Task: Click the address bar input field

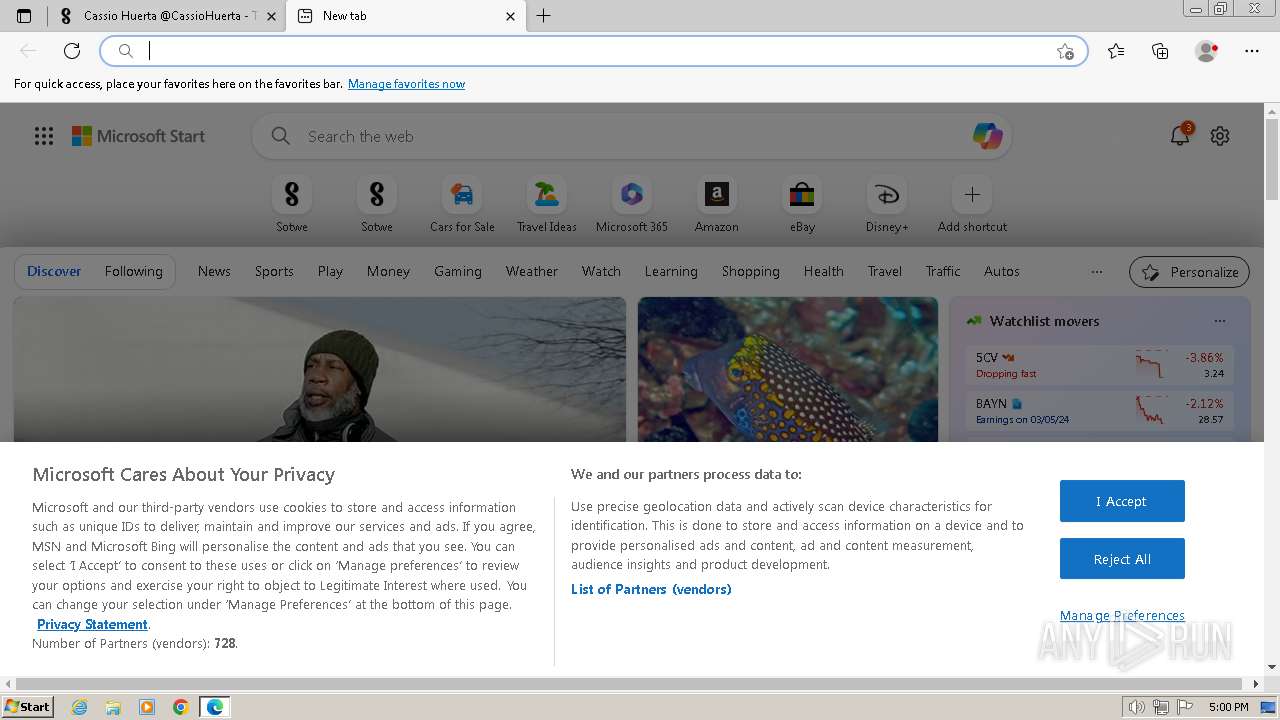Action: 595,51
